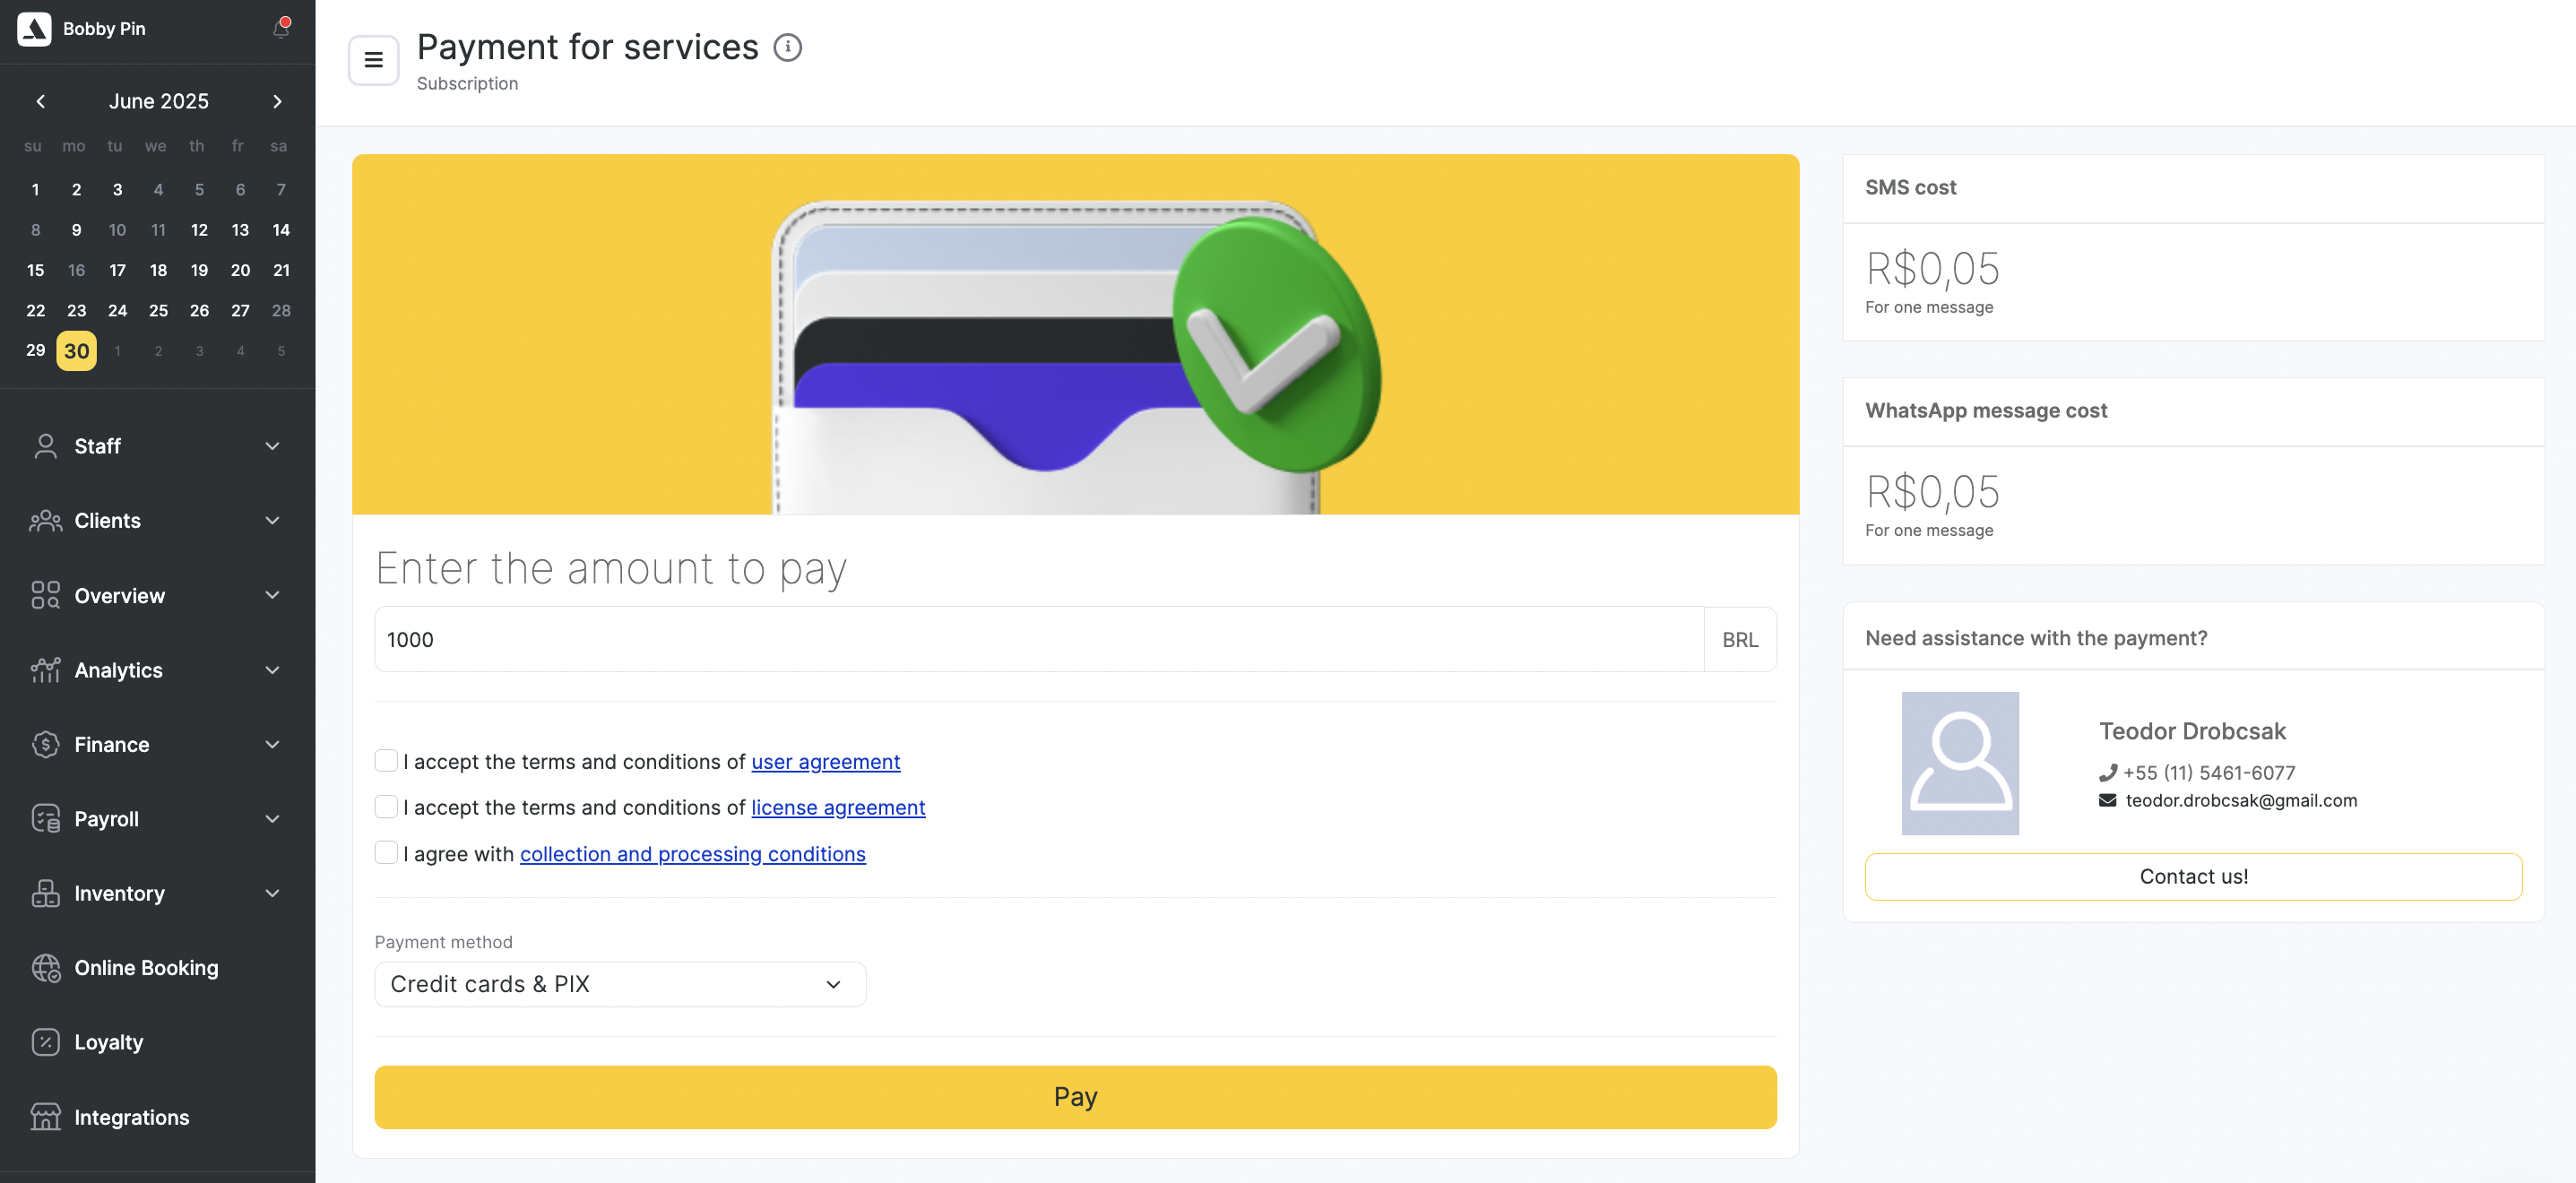Click the Online Booking globe icon
This screenshot has width=2576, height=1183.
coord(46,968)
